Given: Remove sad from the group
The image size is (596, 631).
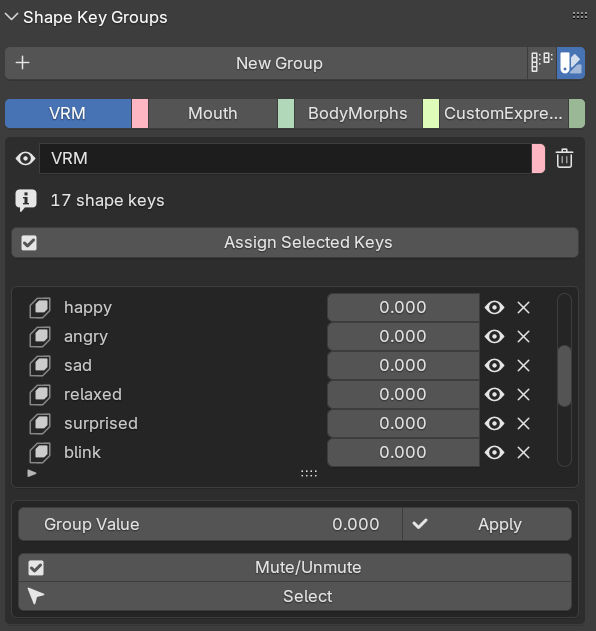Looking at the screenshot, I should click(x=523, y=365).
